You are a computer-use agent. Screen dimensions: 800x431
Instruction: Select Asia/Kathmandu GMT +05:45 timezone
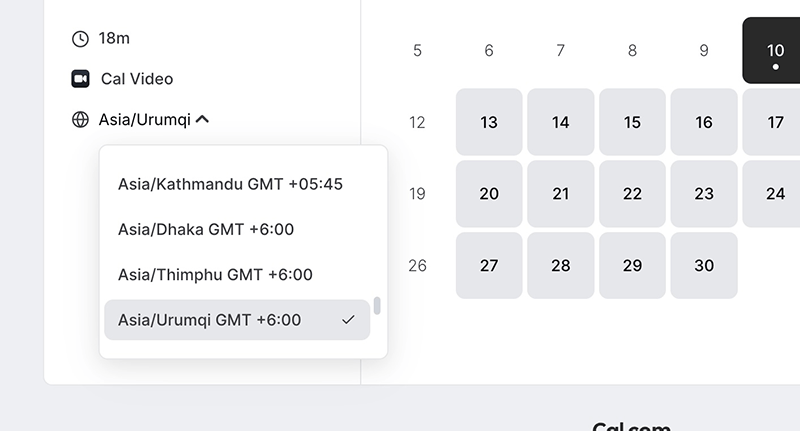click(230, 184)
